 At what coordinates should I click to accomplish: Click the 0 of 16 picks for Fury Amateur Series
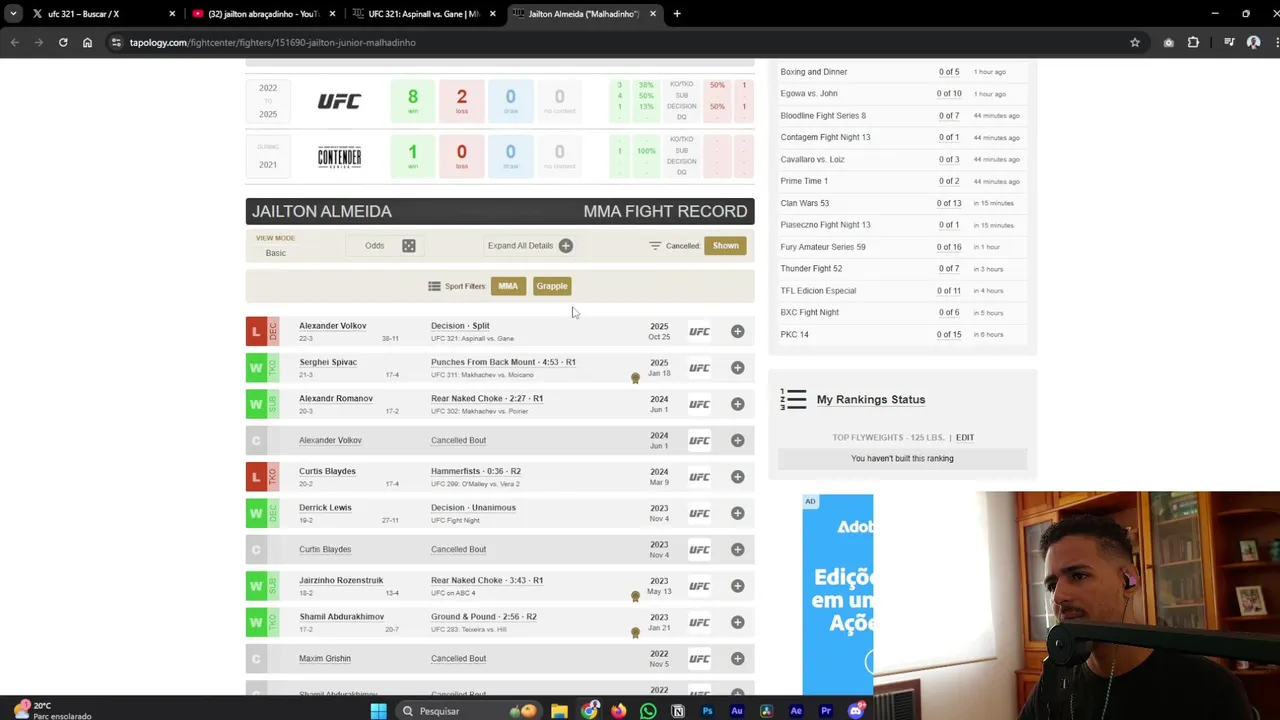pos(949,247)
